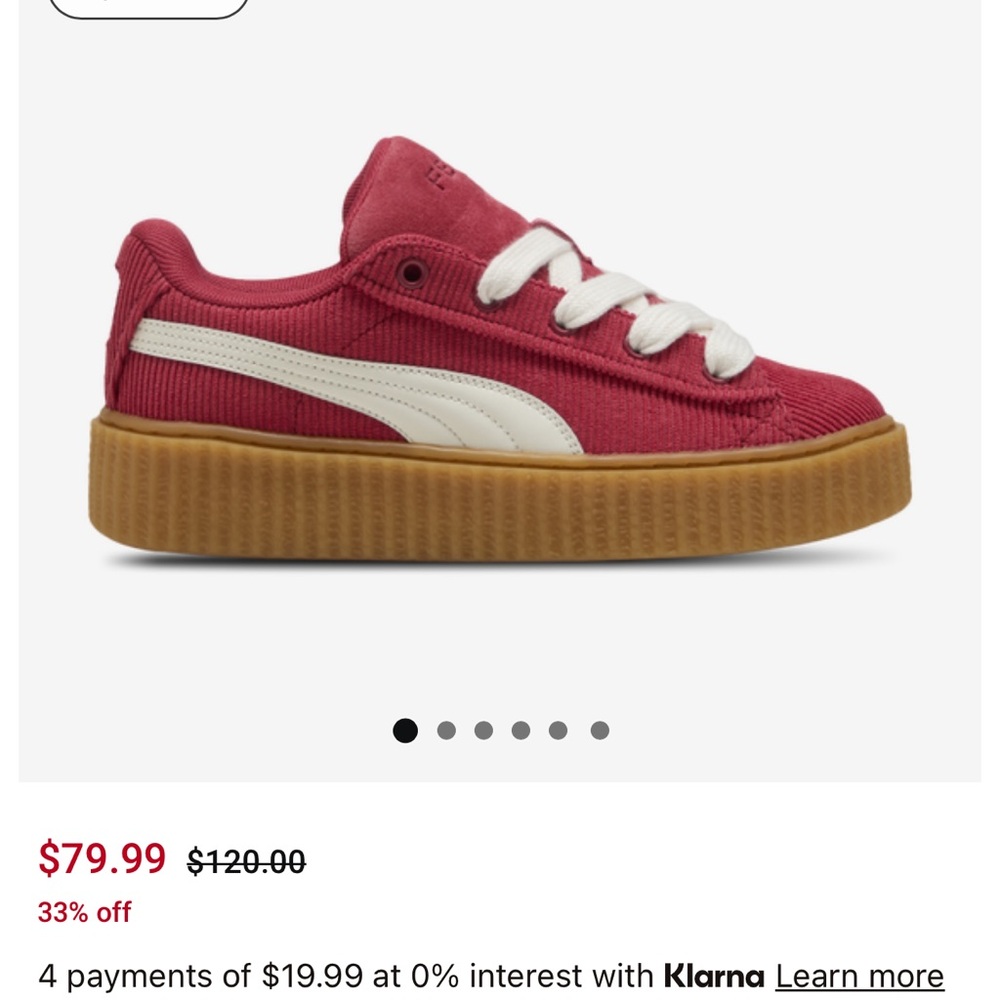View the second product image dot
This screenshot has height=1000, width=1000.
[x=444, y=731]
